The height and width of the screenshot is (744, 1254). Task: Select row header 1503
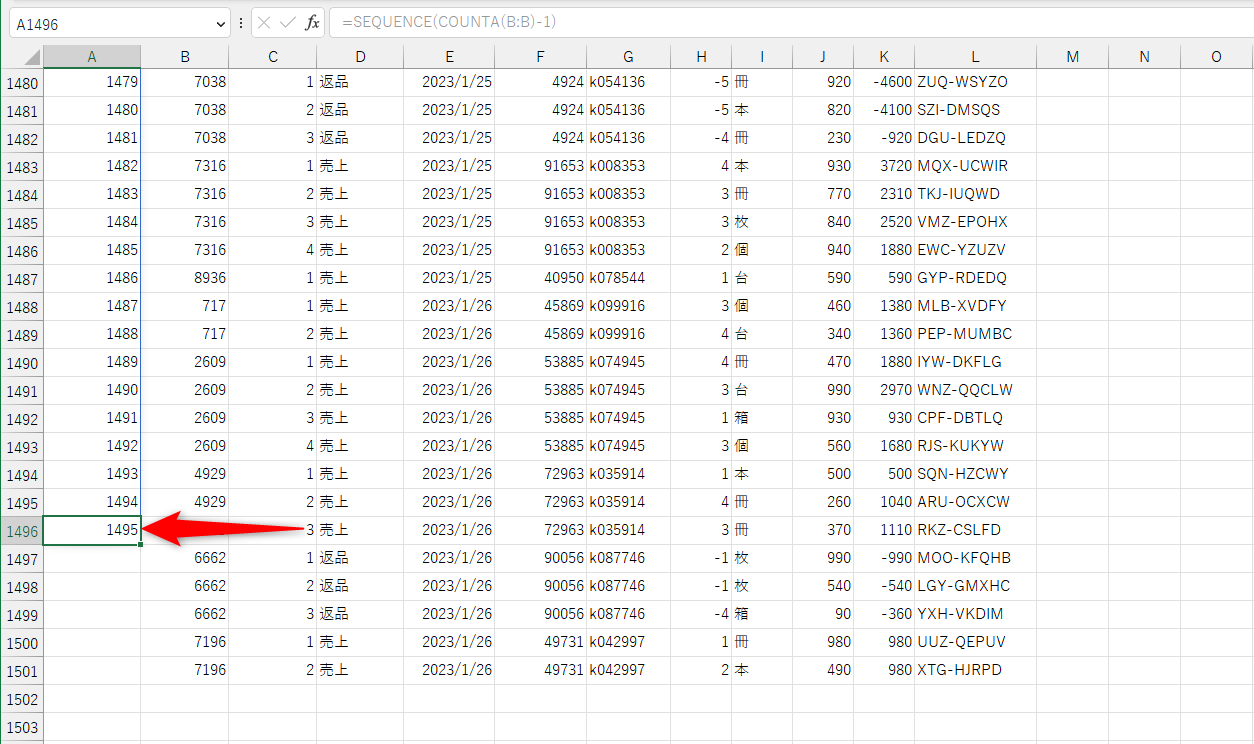22,727
